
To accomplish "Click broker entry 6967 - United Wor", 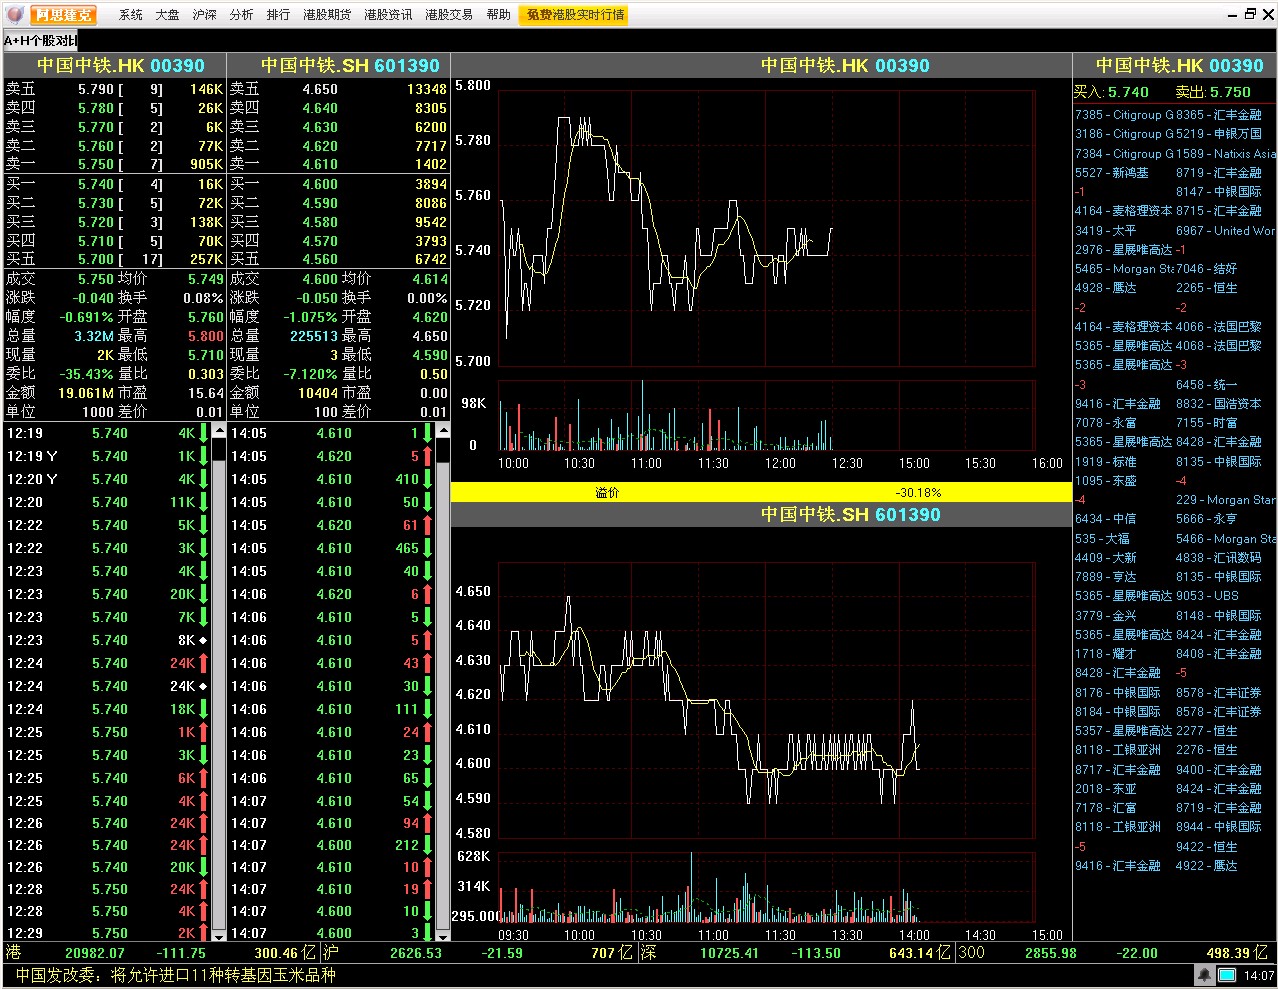I will coord(1226,231).
